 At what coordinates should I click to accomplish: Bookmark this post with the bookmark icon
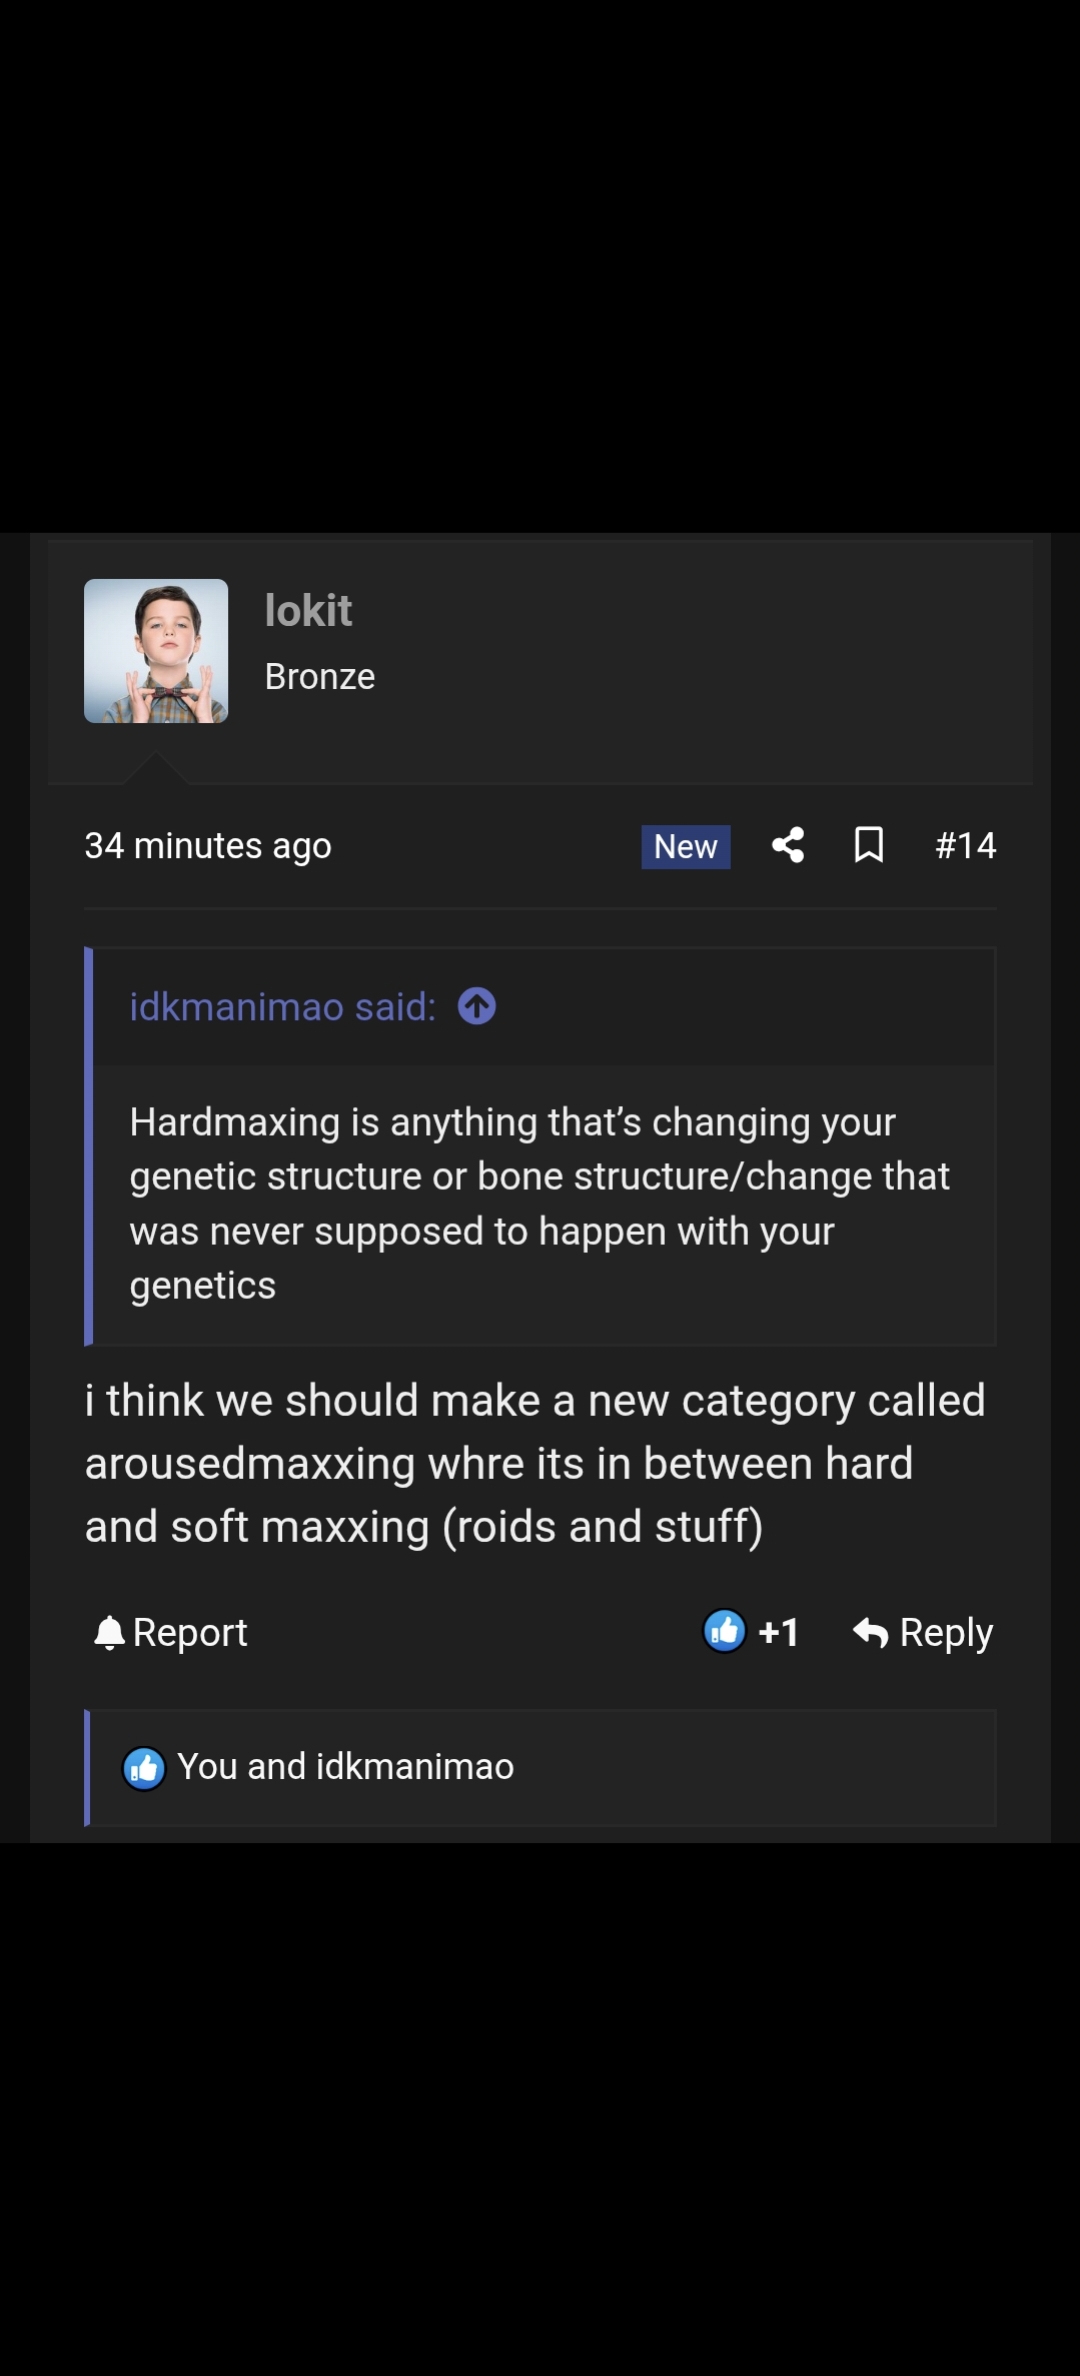coord(869,845)
